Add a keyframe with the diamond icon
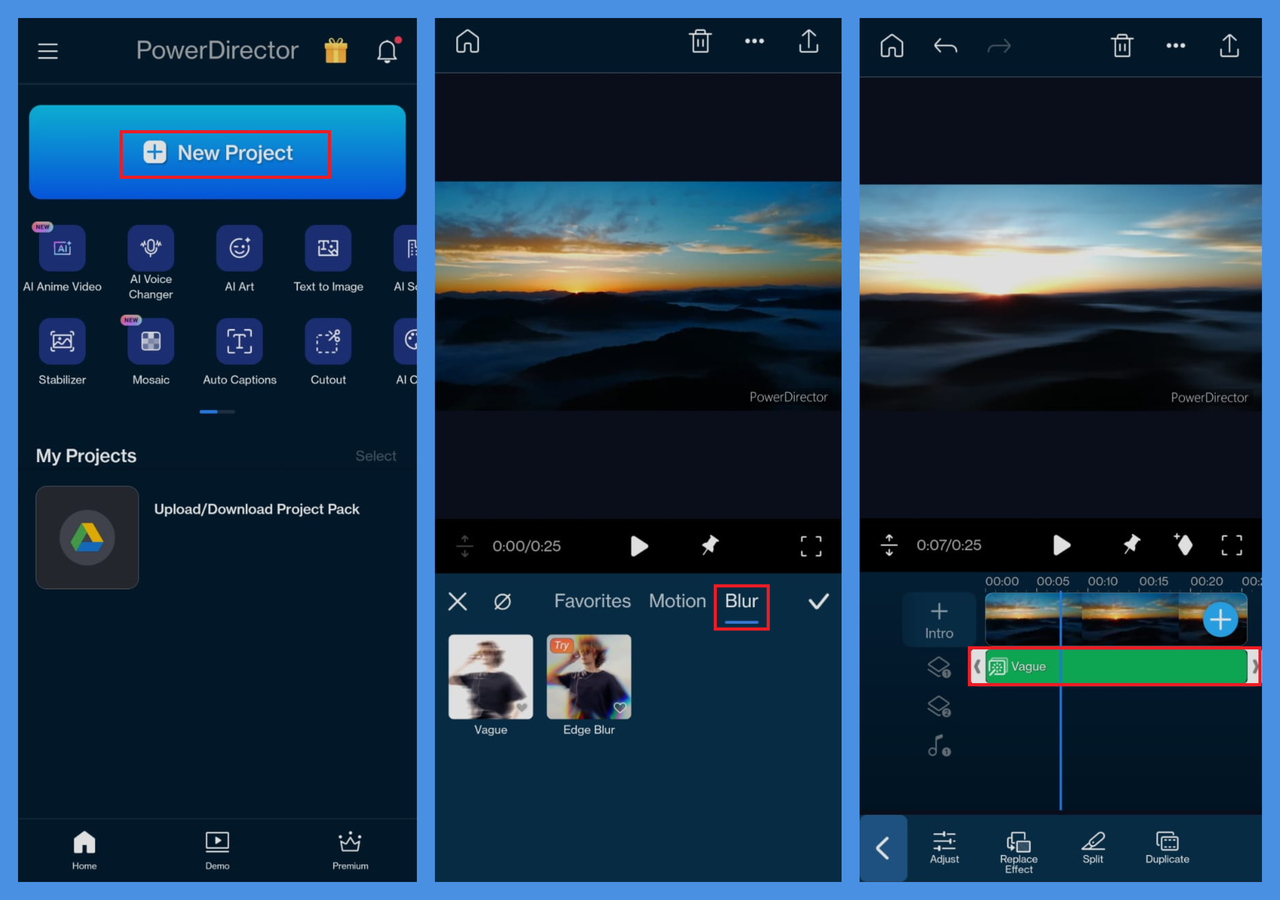The width and height of the screenshot is (1280, 900). (x=1183, y=544)
